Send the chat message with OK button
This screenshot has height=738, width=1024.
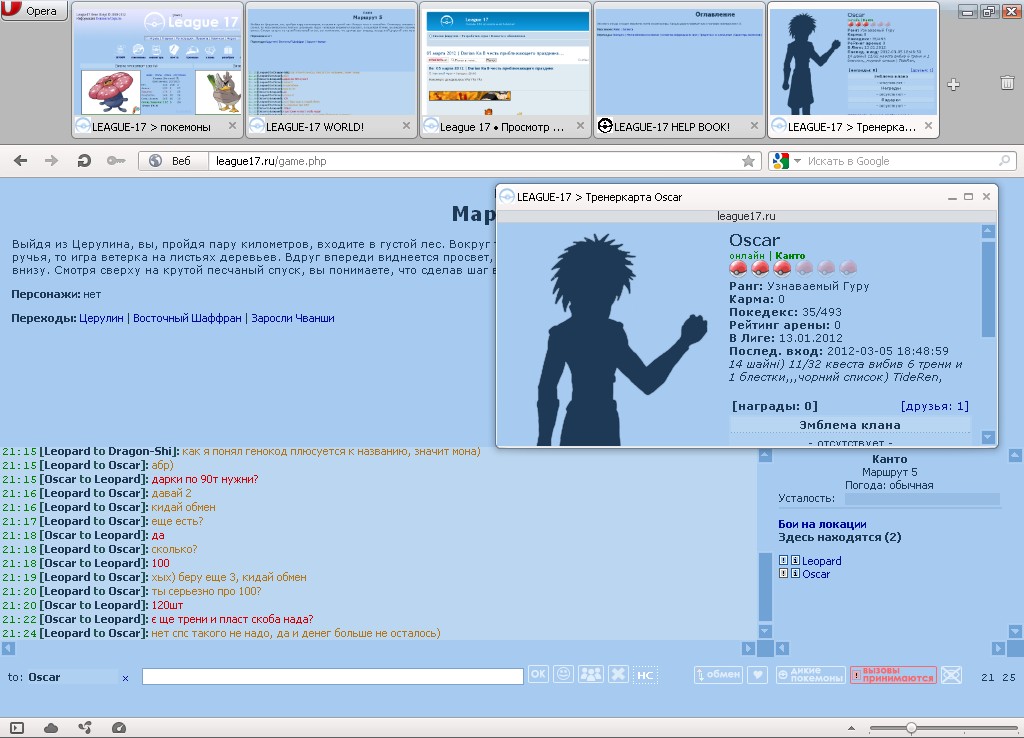click(538, 674)
